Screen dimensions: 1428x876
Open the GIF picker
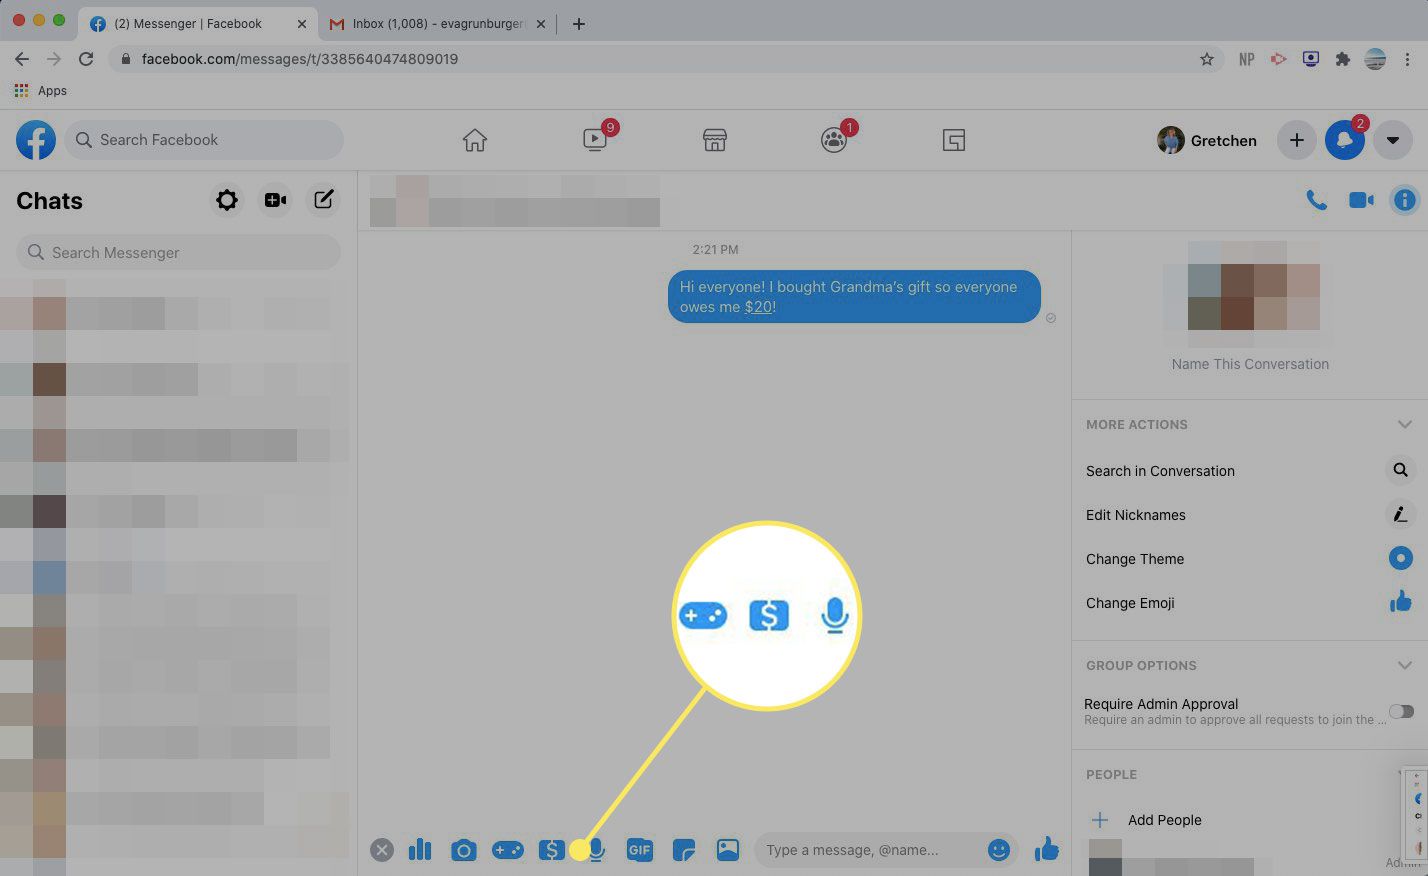[x=639, y=850]
